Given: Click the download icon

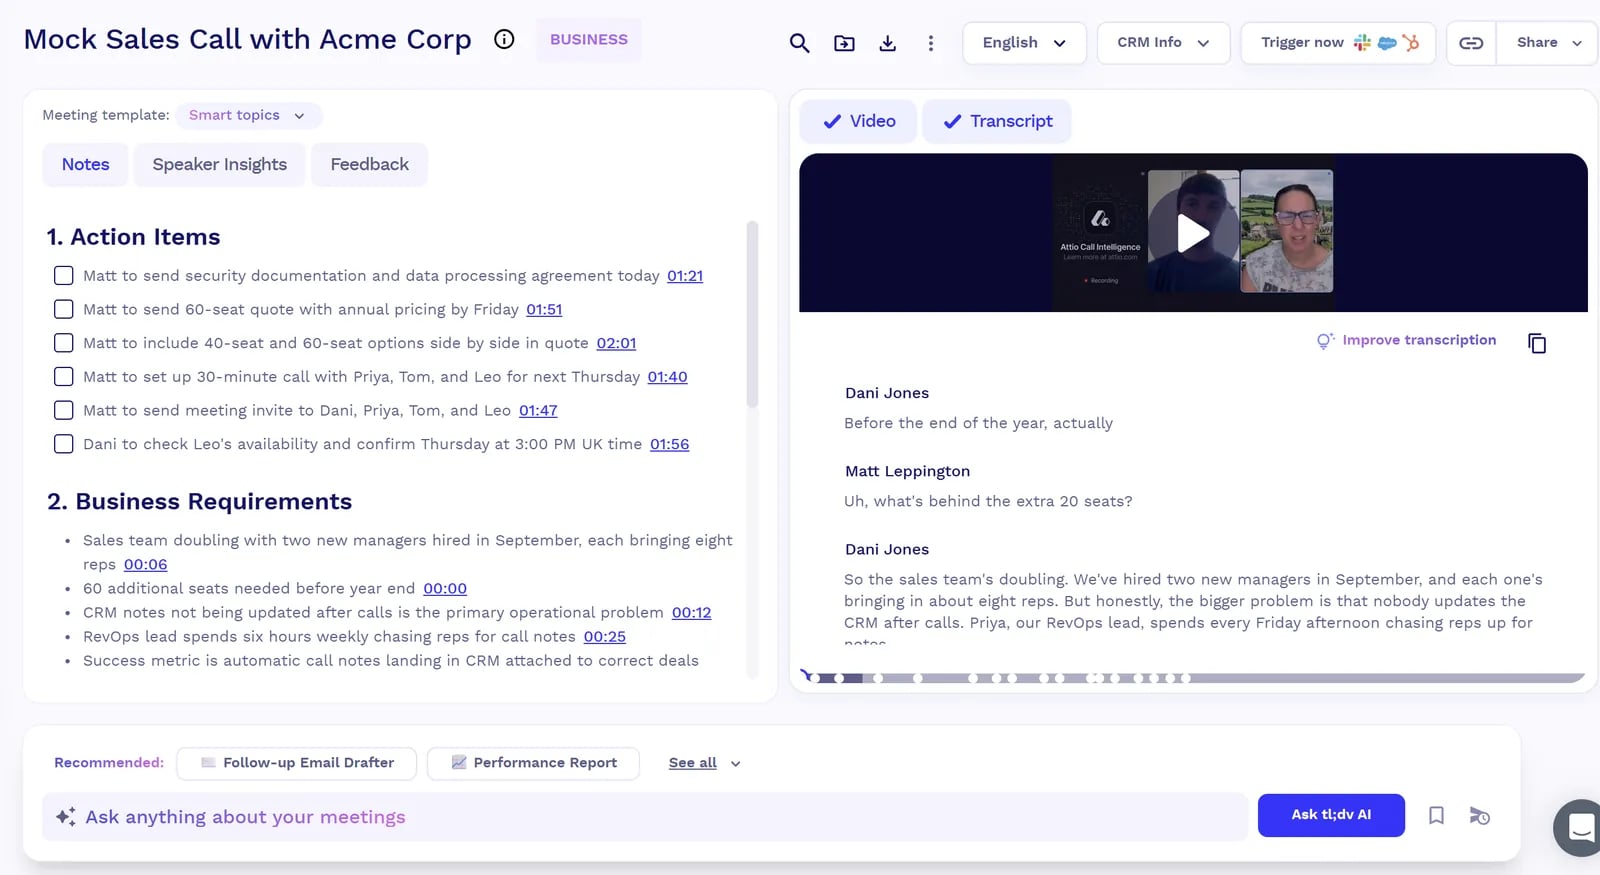Looking at the screenshot, I should 887,43.
